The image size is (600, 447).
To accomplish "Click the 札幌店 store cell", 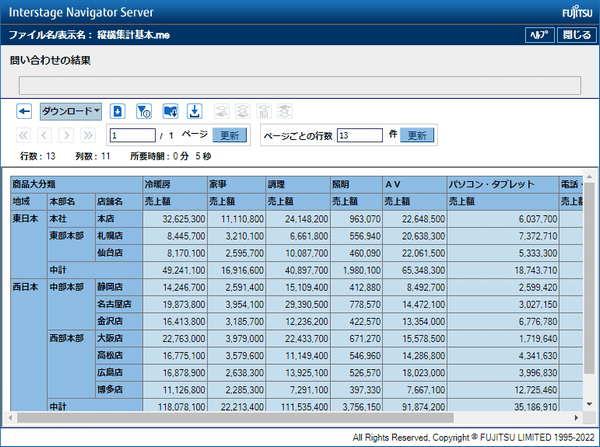I will tap(119, 236).
